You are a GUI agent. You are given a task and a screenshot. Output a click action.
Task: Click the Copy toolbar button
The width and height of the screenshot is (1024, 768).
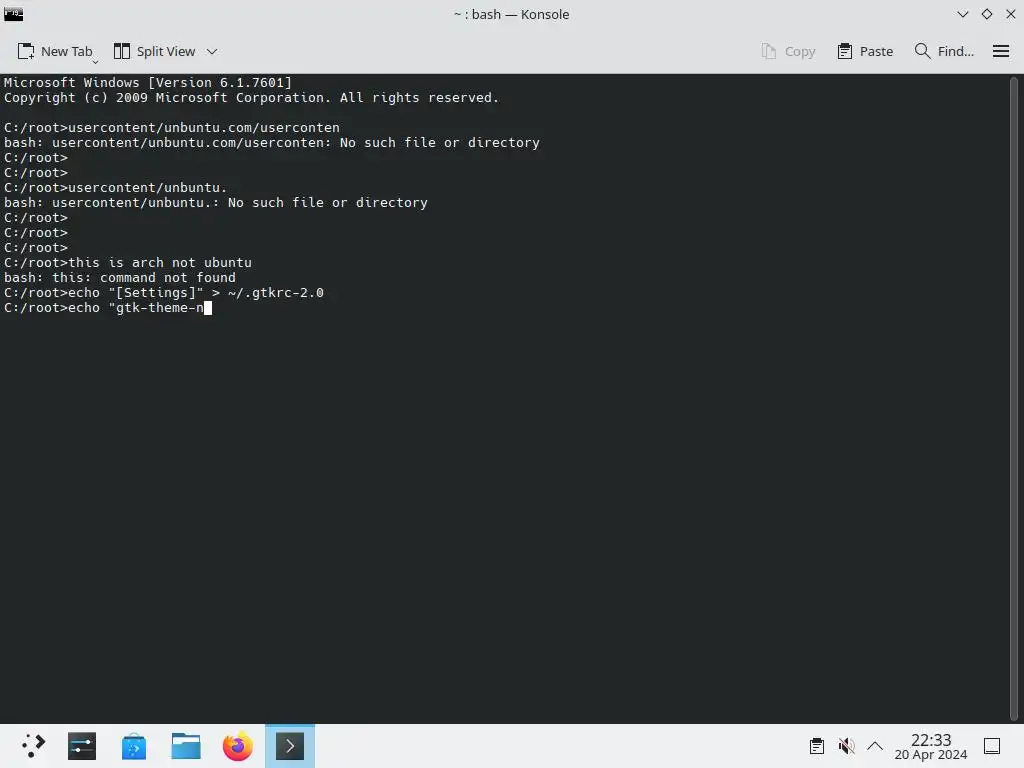tap(788, 52)
